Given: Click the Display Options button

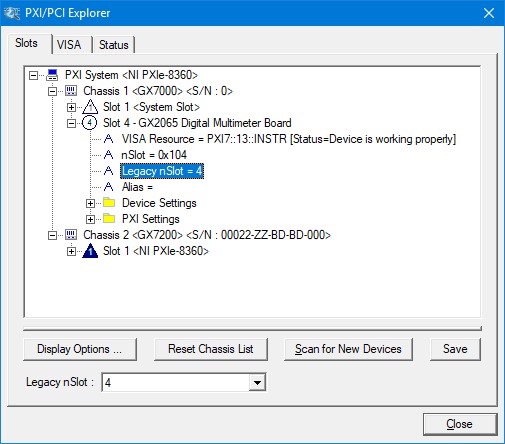Looking at the screenshot, I should pos(80,349).
